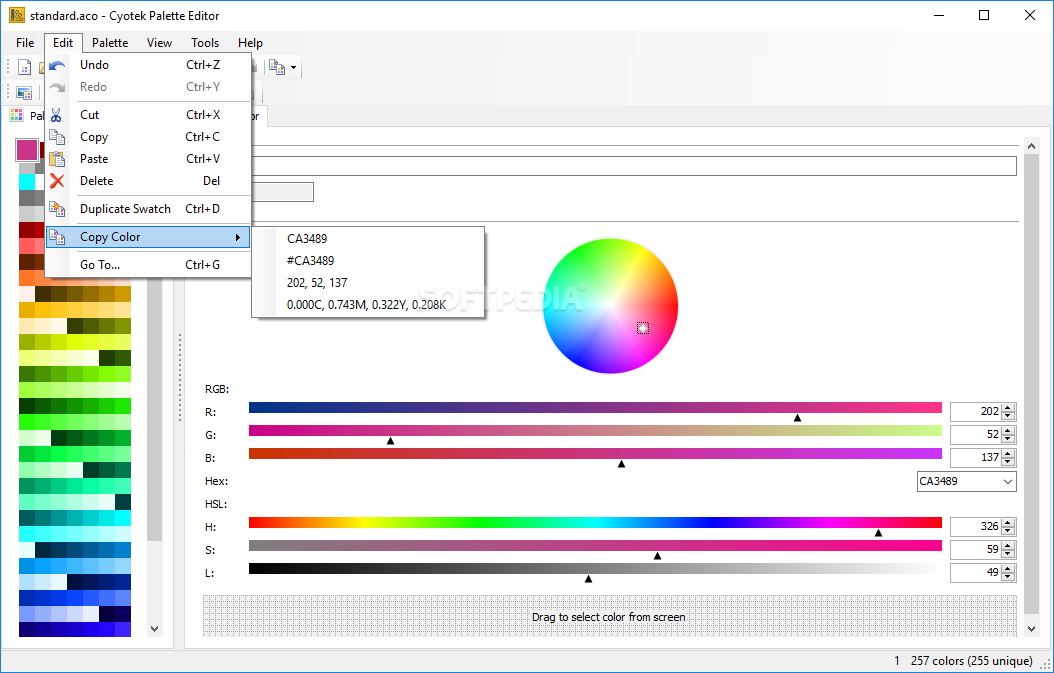
Task: Click the Undo arrow icon in Edit menu
Action: click(x=57, y=65)
